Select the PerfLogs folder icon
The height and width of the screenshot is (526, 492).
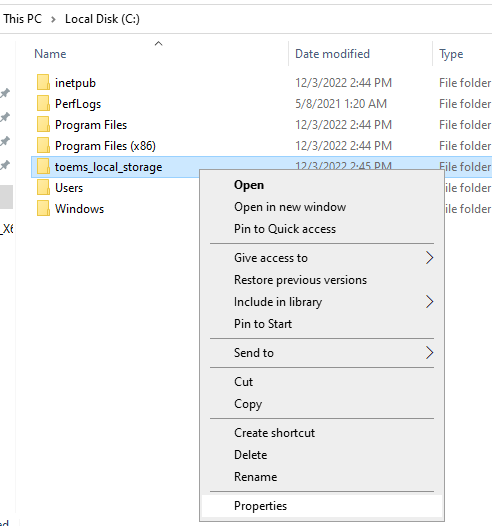click(x=43, y=104)
